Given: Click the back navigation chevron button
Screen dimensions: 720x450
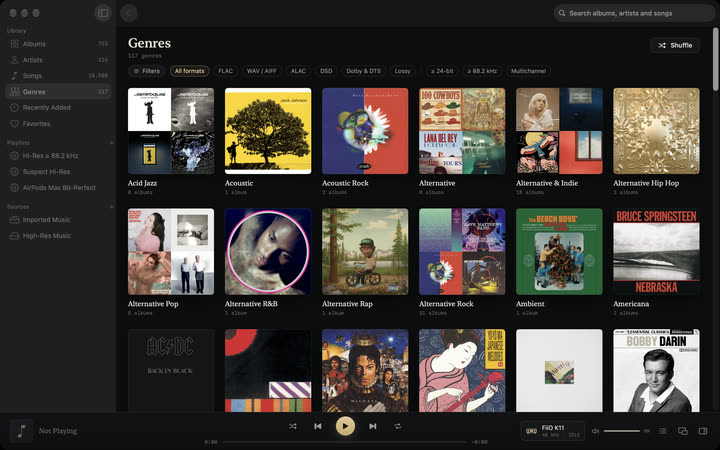Looking at the screenshot, I should (x=129, y=13).
